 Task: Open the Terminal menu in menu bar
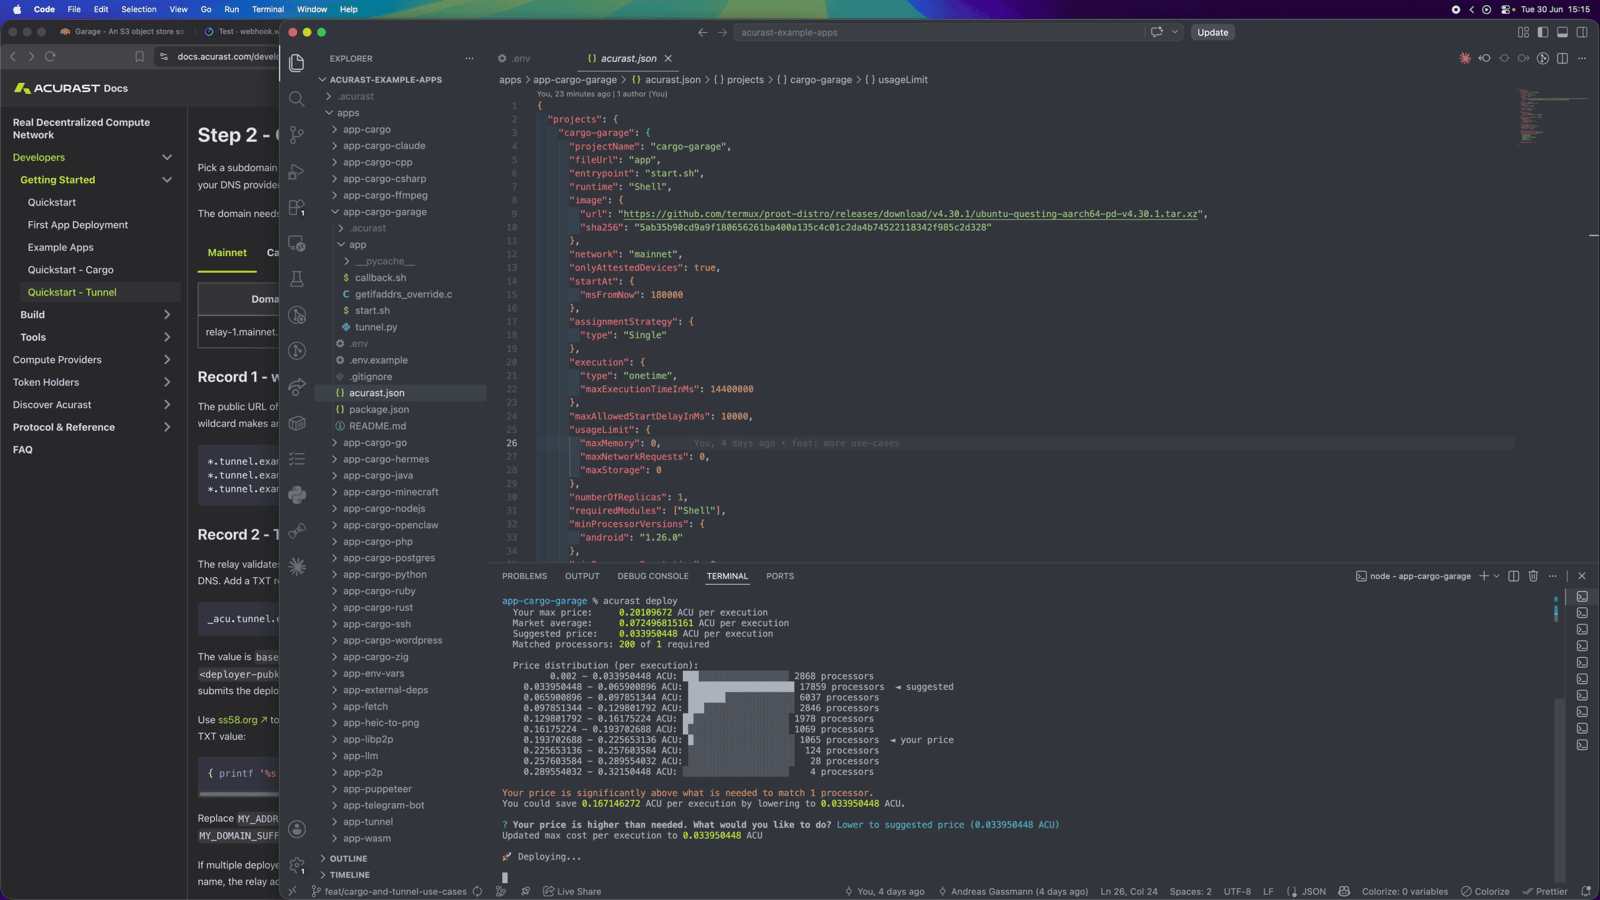pyautogui.click(x=267, y=9)
